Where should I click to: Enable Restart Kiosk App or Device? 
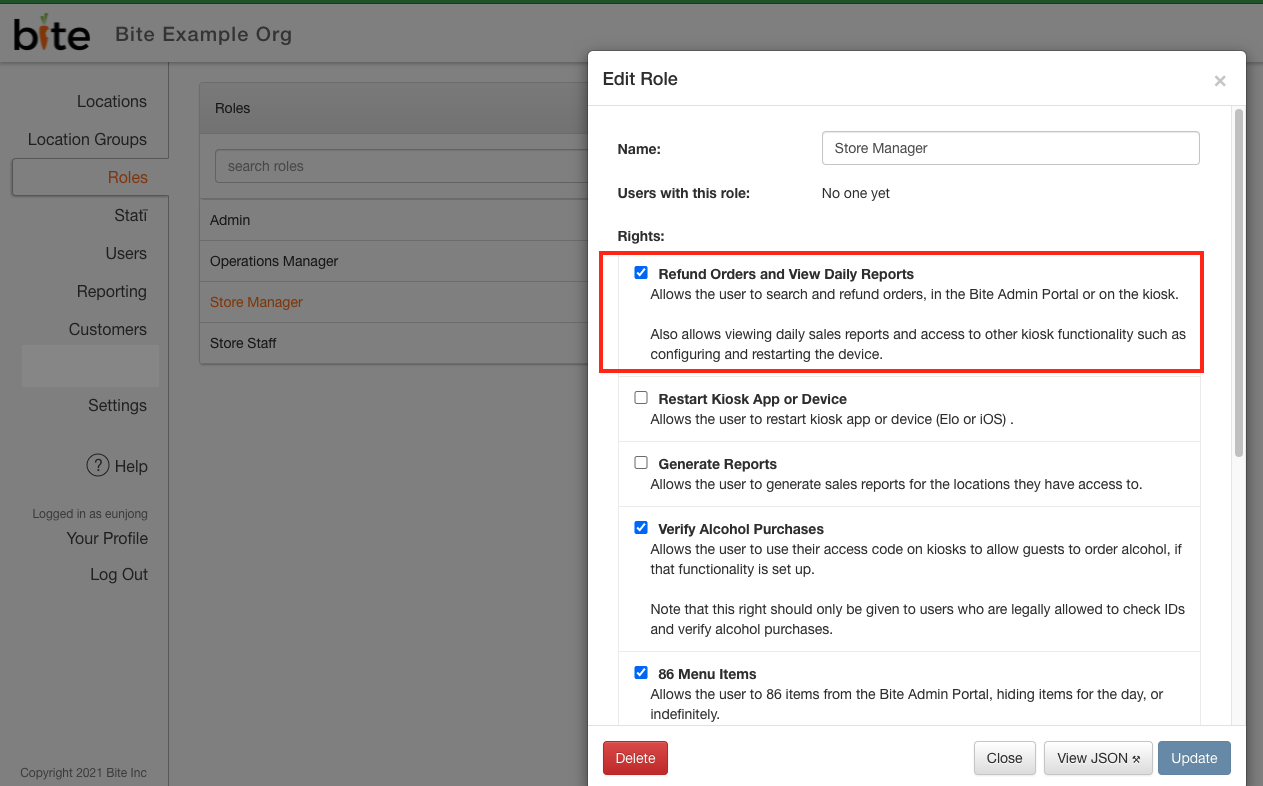(641, 397)
